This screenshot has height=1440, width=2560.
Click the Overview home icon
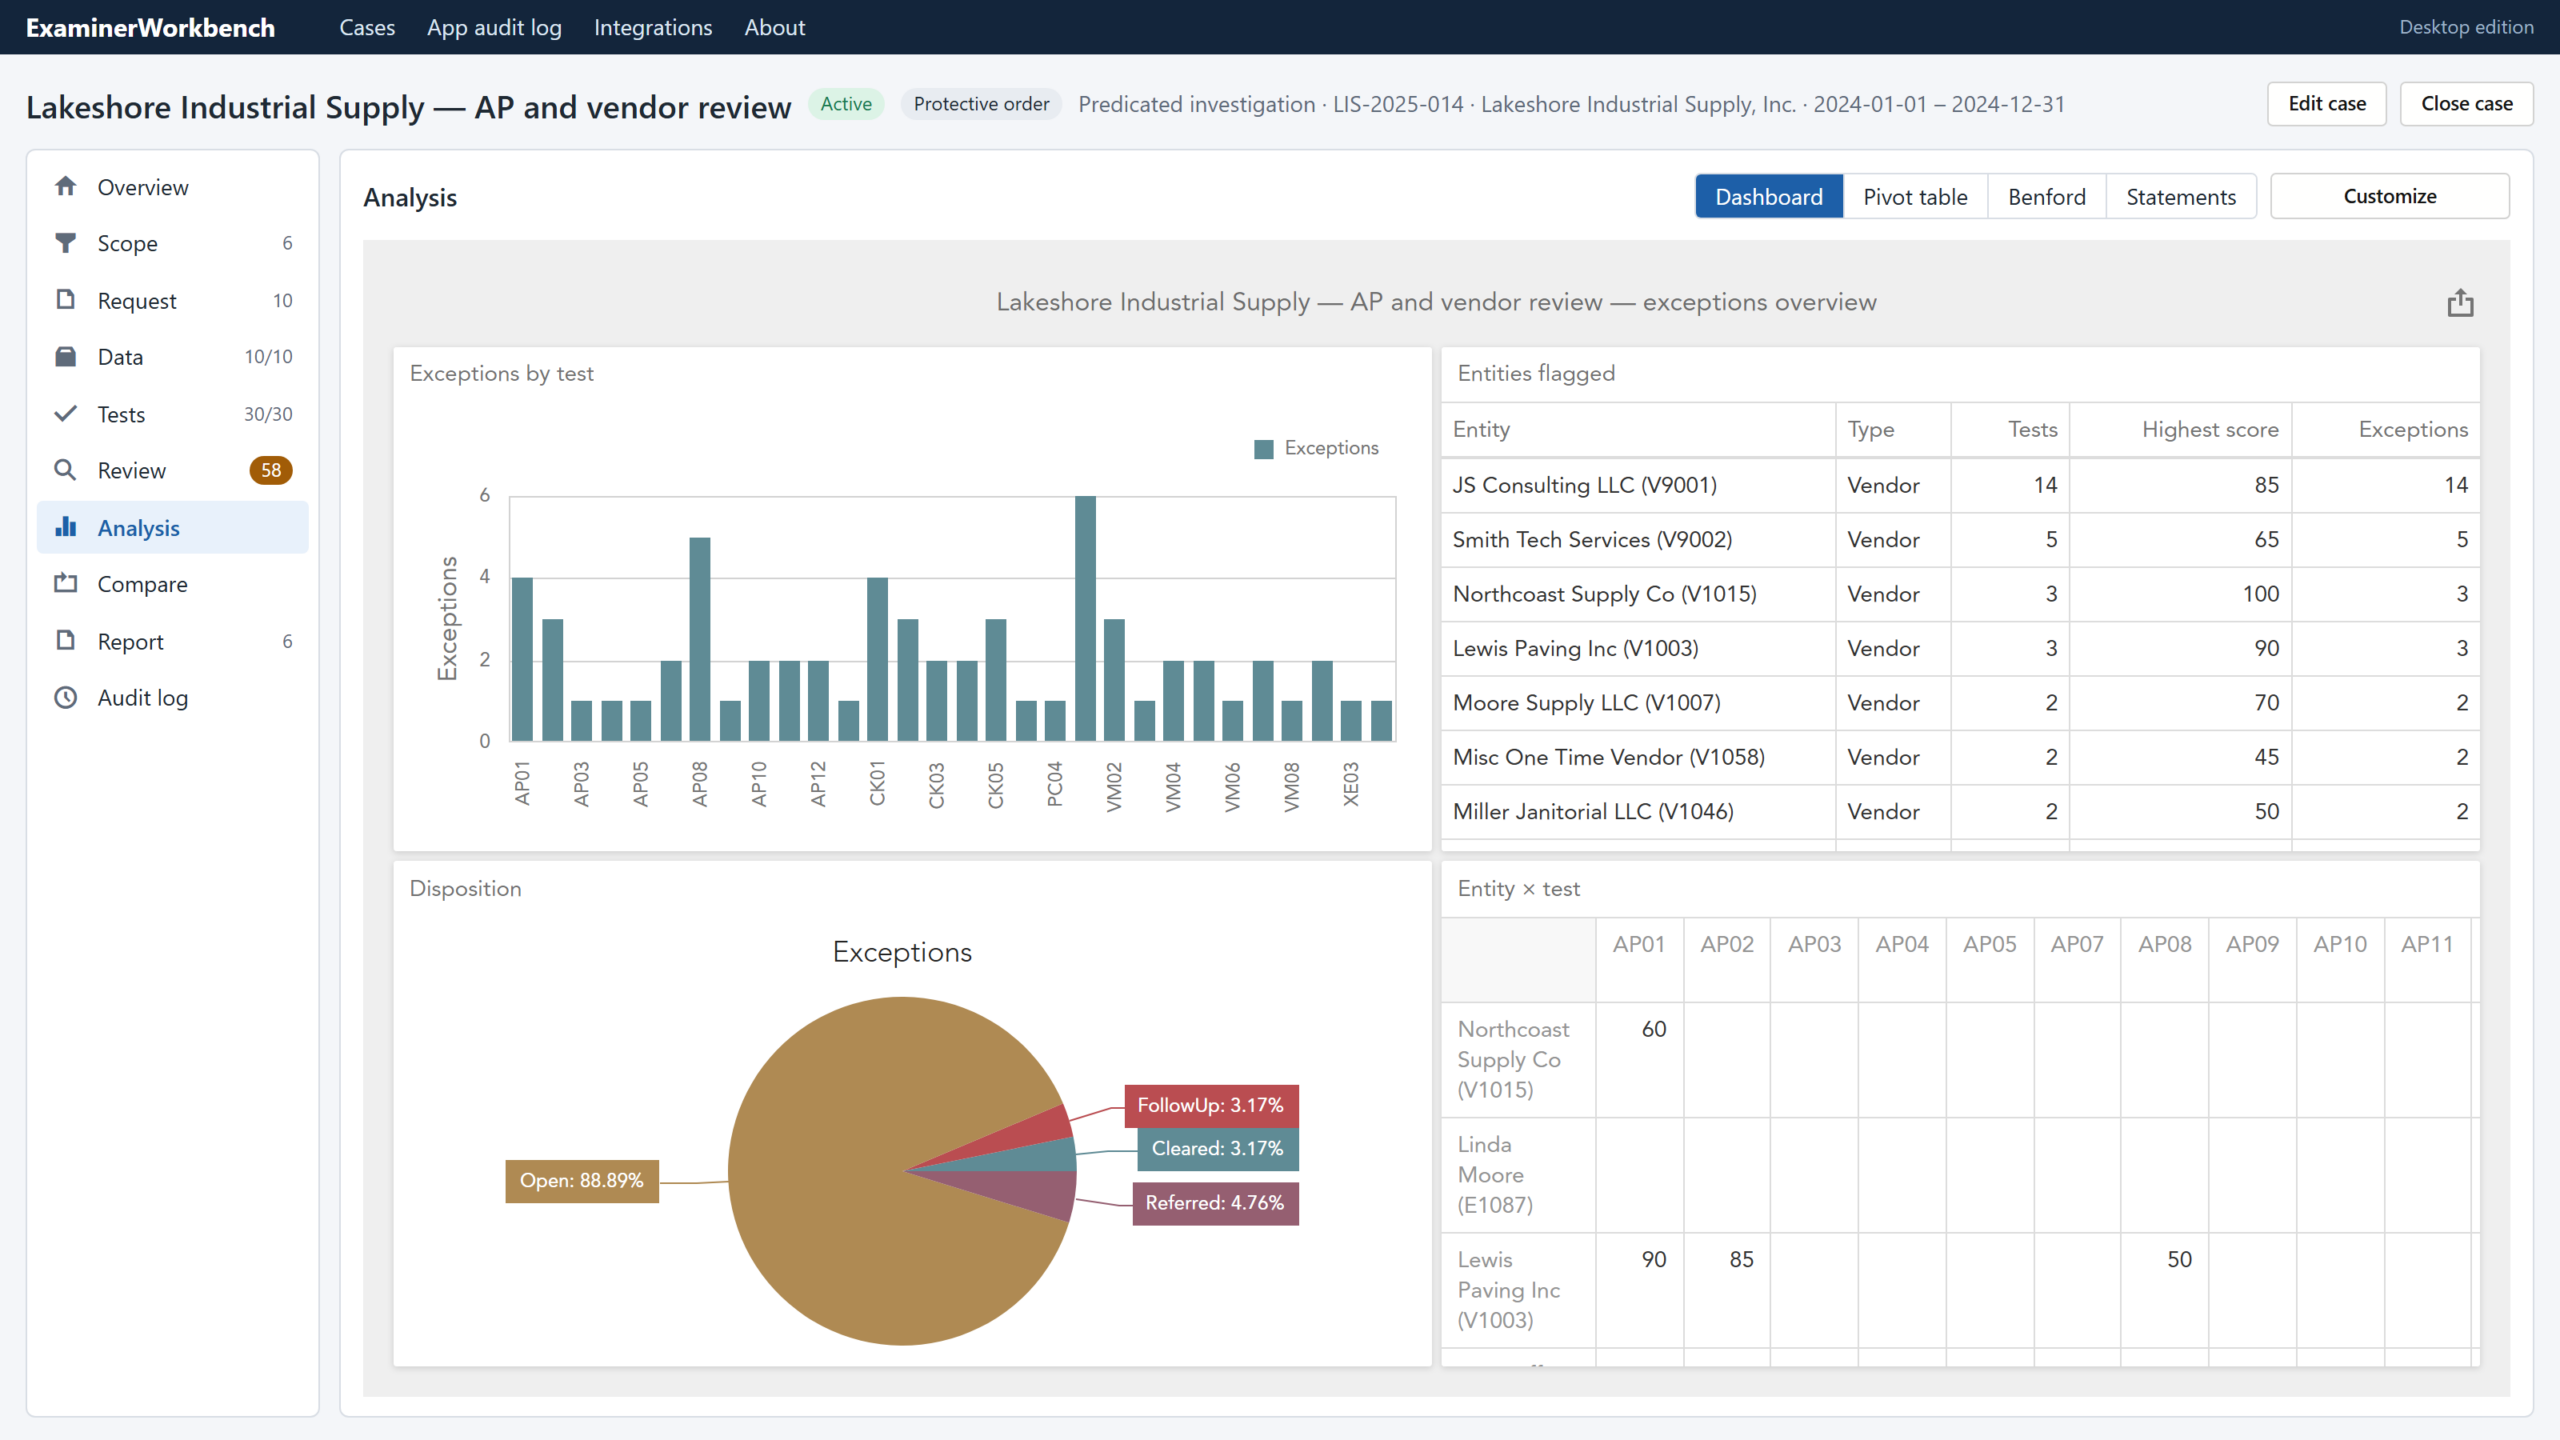click(66, 187)
